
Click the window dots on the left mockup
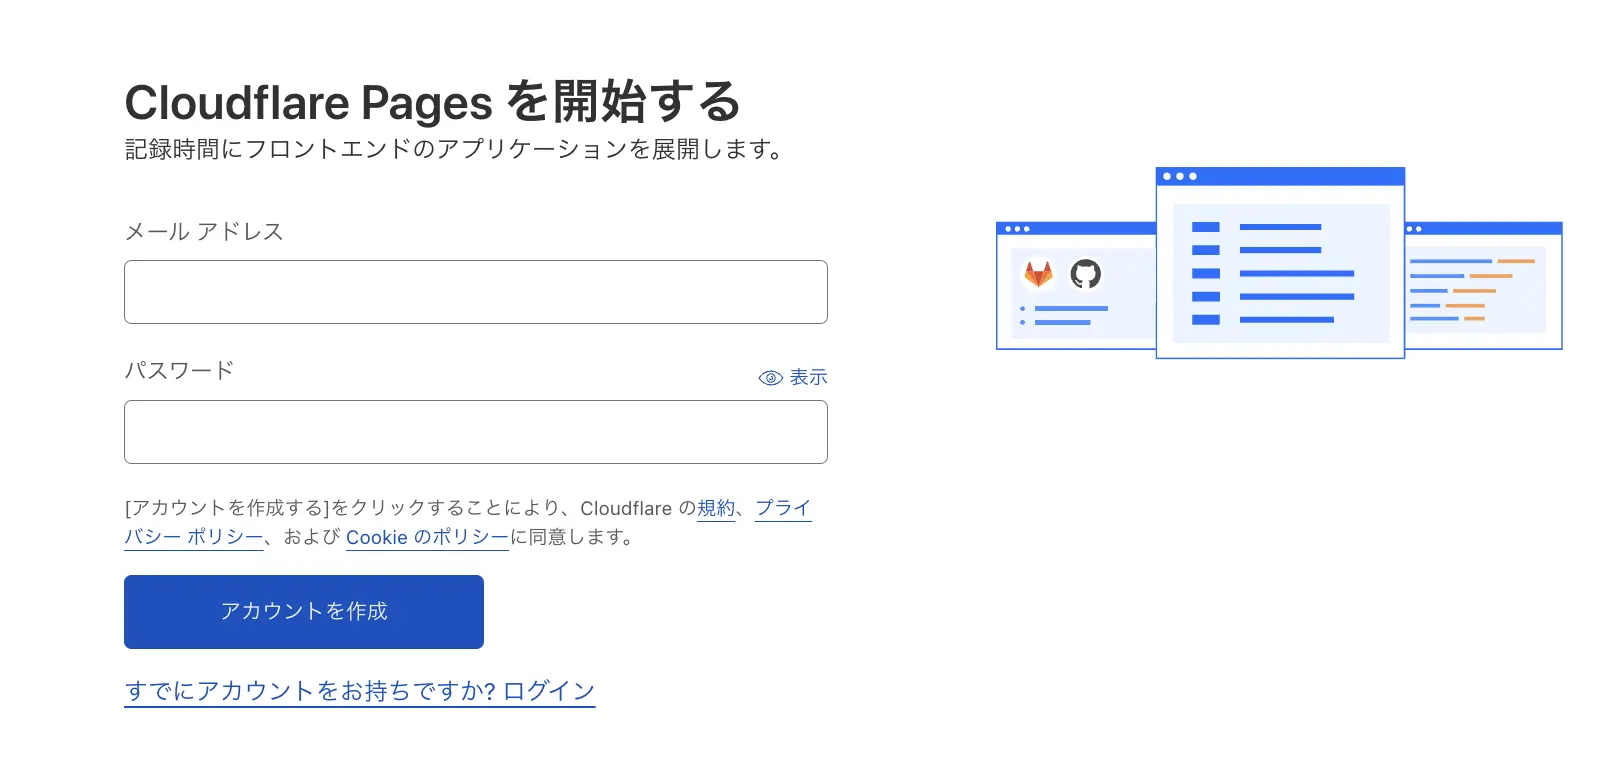[1018, 227]
